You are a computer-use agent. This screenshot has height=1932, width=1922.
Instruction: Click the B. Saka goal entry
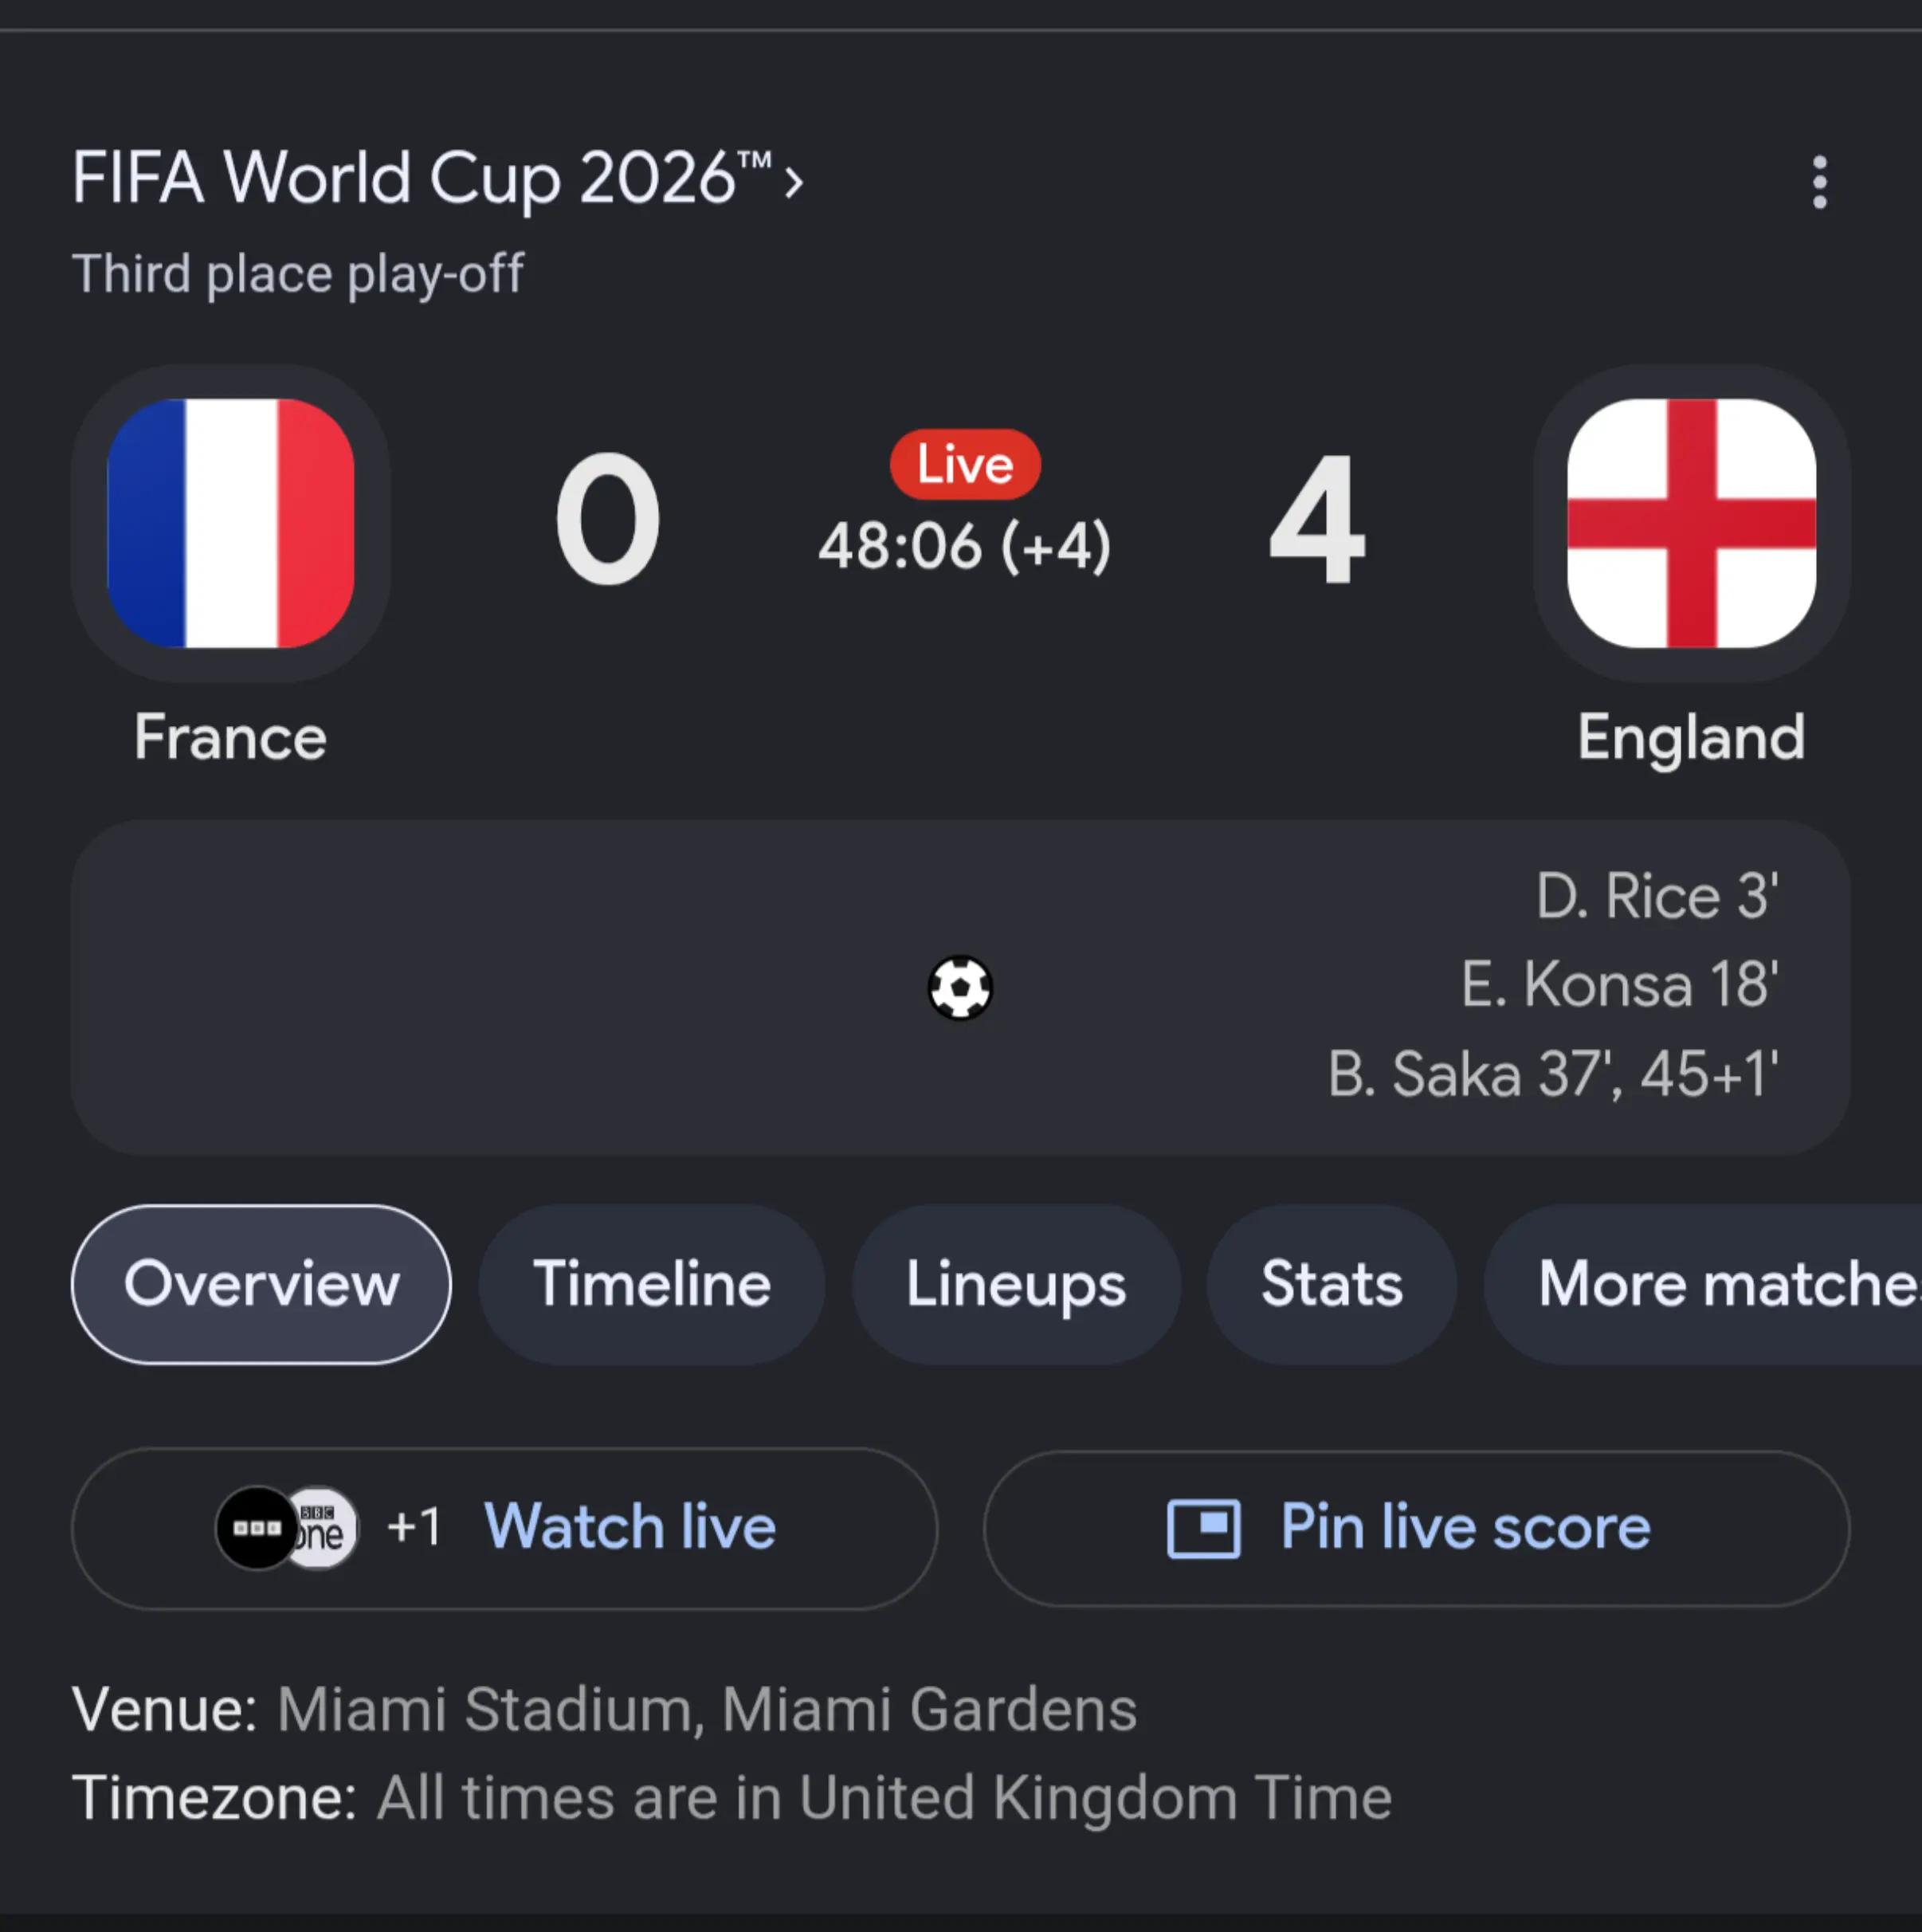tap(1553, 1075)
